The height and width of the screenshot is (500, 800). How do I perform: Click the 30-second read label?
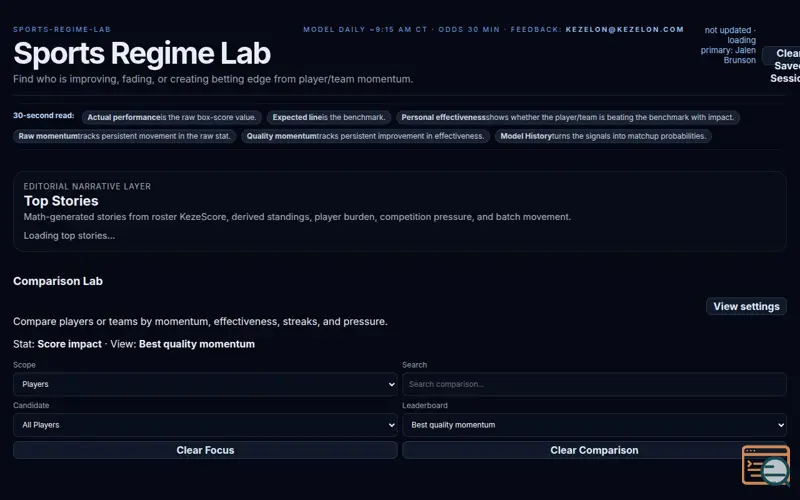tap(43, 116)
